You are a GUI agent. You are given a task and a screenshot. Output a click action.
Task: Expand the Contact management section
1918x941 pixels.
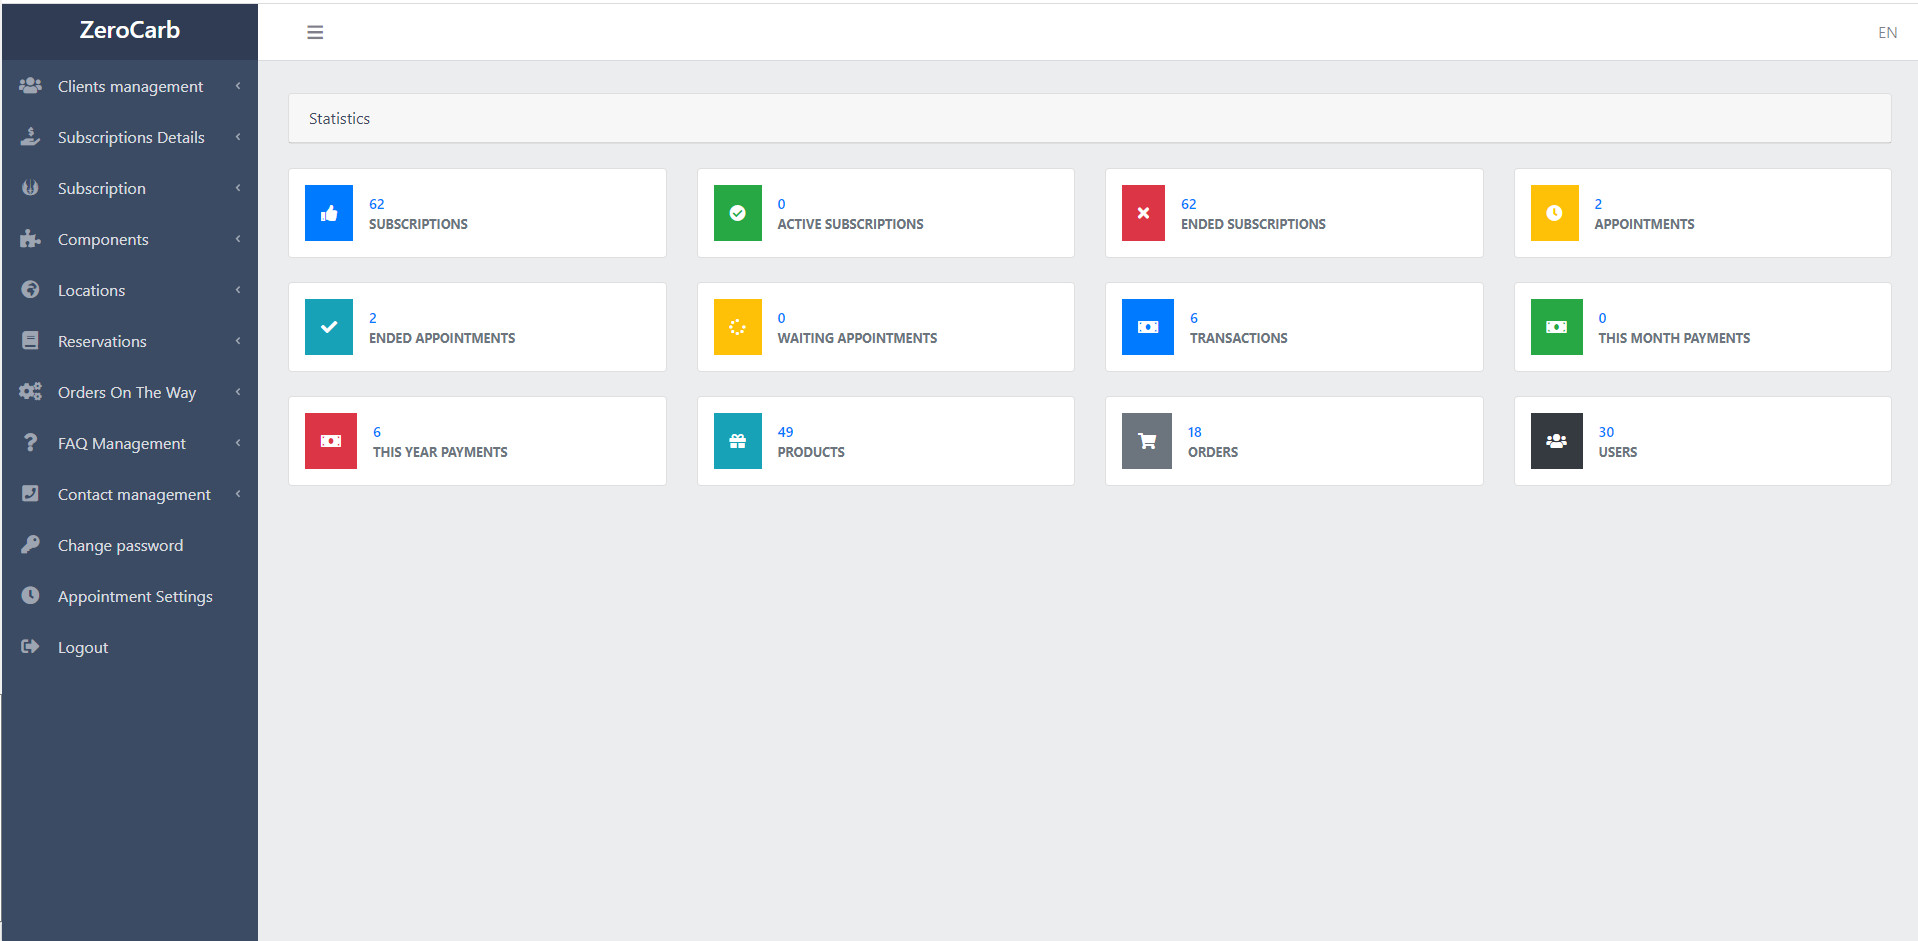point(237,493)
